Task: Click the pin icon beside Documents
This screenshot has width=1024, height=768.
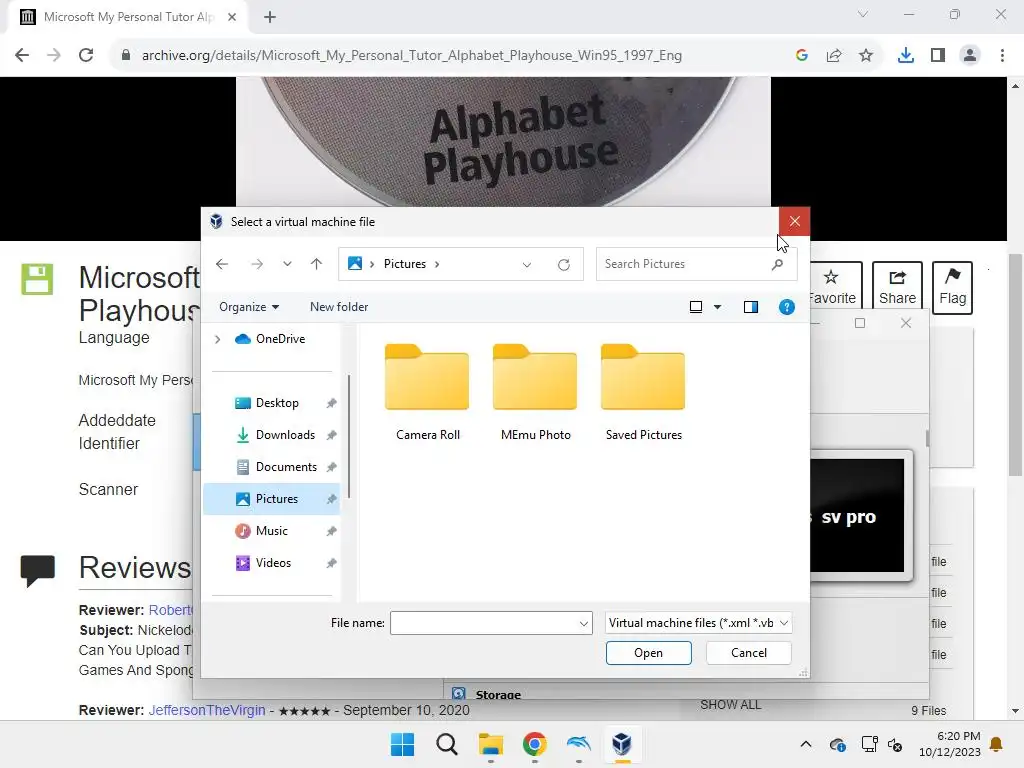Action: [331, 467]
